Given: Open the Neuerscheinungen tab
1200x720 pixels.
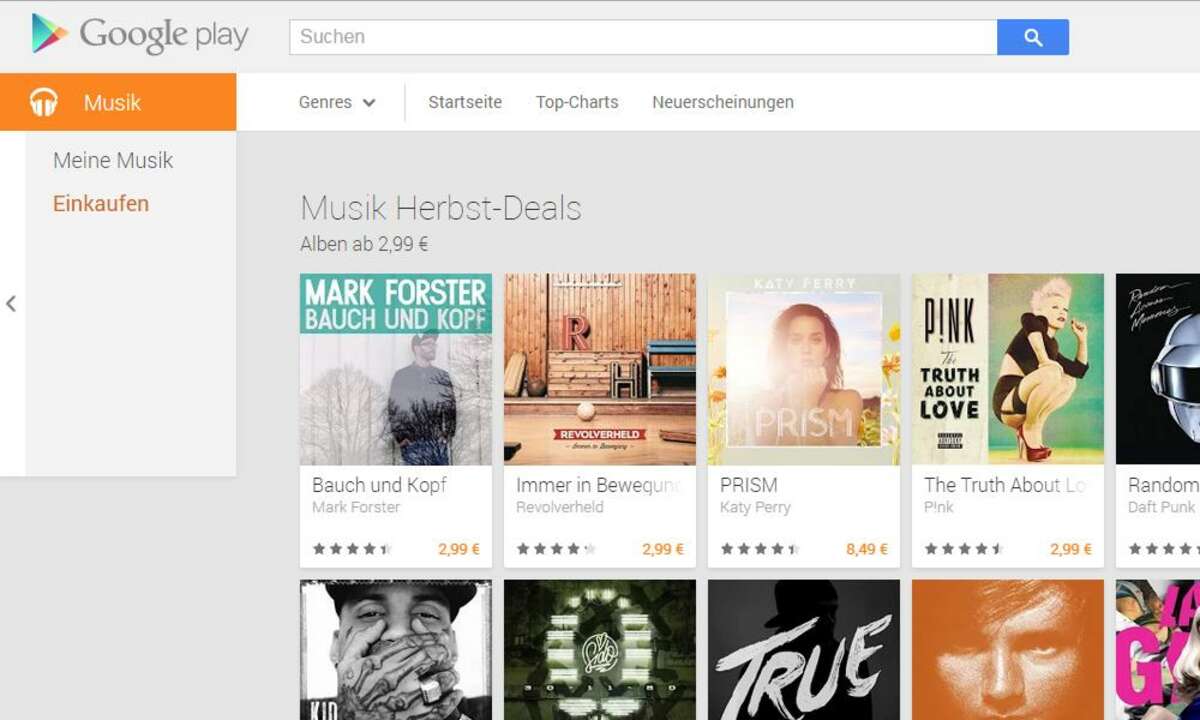Looking at the screenshot, I should click(x=723, y=102).
